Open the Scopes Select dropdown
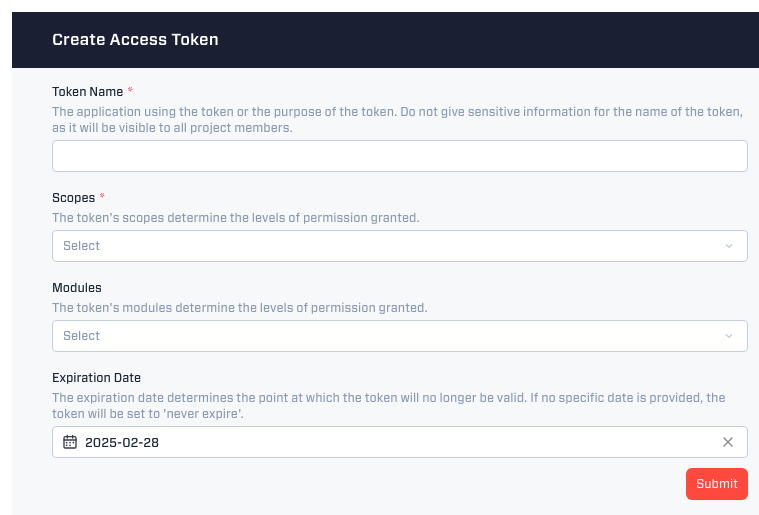 (x=399, y=246)
